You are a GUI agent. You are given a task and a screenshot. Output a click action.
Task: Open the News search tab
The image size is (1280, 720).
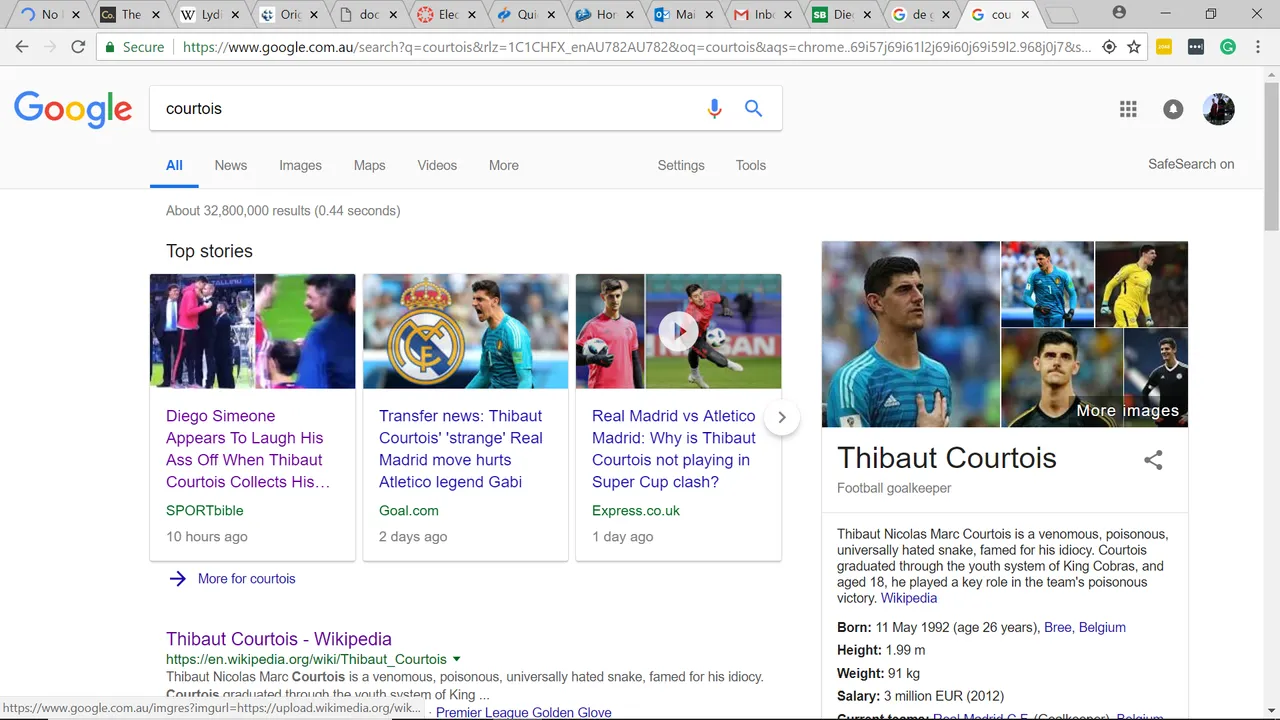tap(230, 165)
